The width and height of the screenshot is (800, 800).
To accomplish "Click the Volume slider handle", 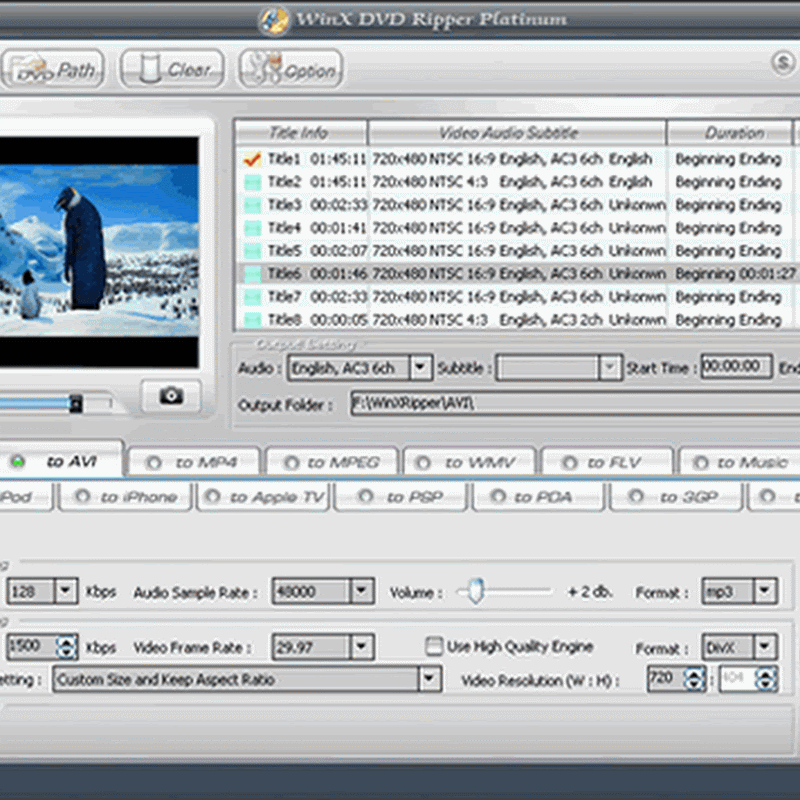I will coord(476,592).
